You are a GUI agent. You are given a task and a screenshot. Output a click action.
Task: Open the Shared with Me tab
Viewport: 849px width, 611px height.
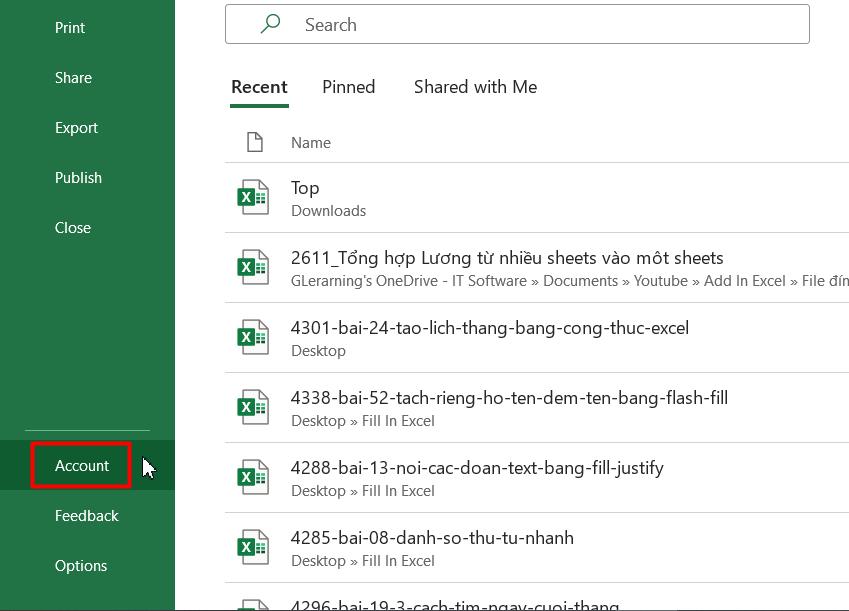click(x=475, y=87)
